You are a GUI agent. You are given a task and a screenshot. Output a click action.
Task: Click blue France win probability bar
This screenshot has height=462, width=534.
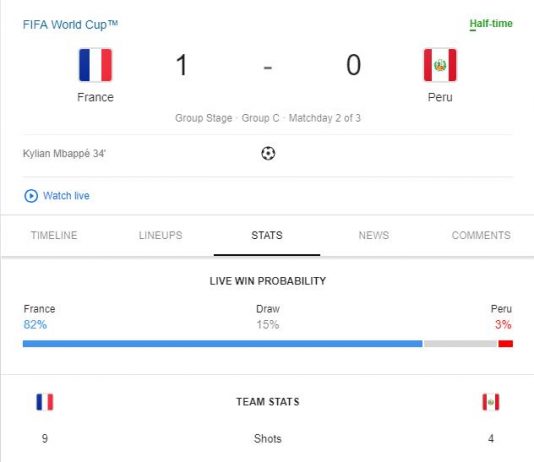[223, 344]
